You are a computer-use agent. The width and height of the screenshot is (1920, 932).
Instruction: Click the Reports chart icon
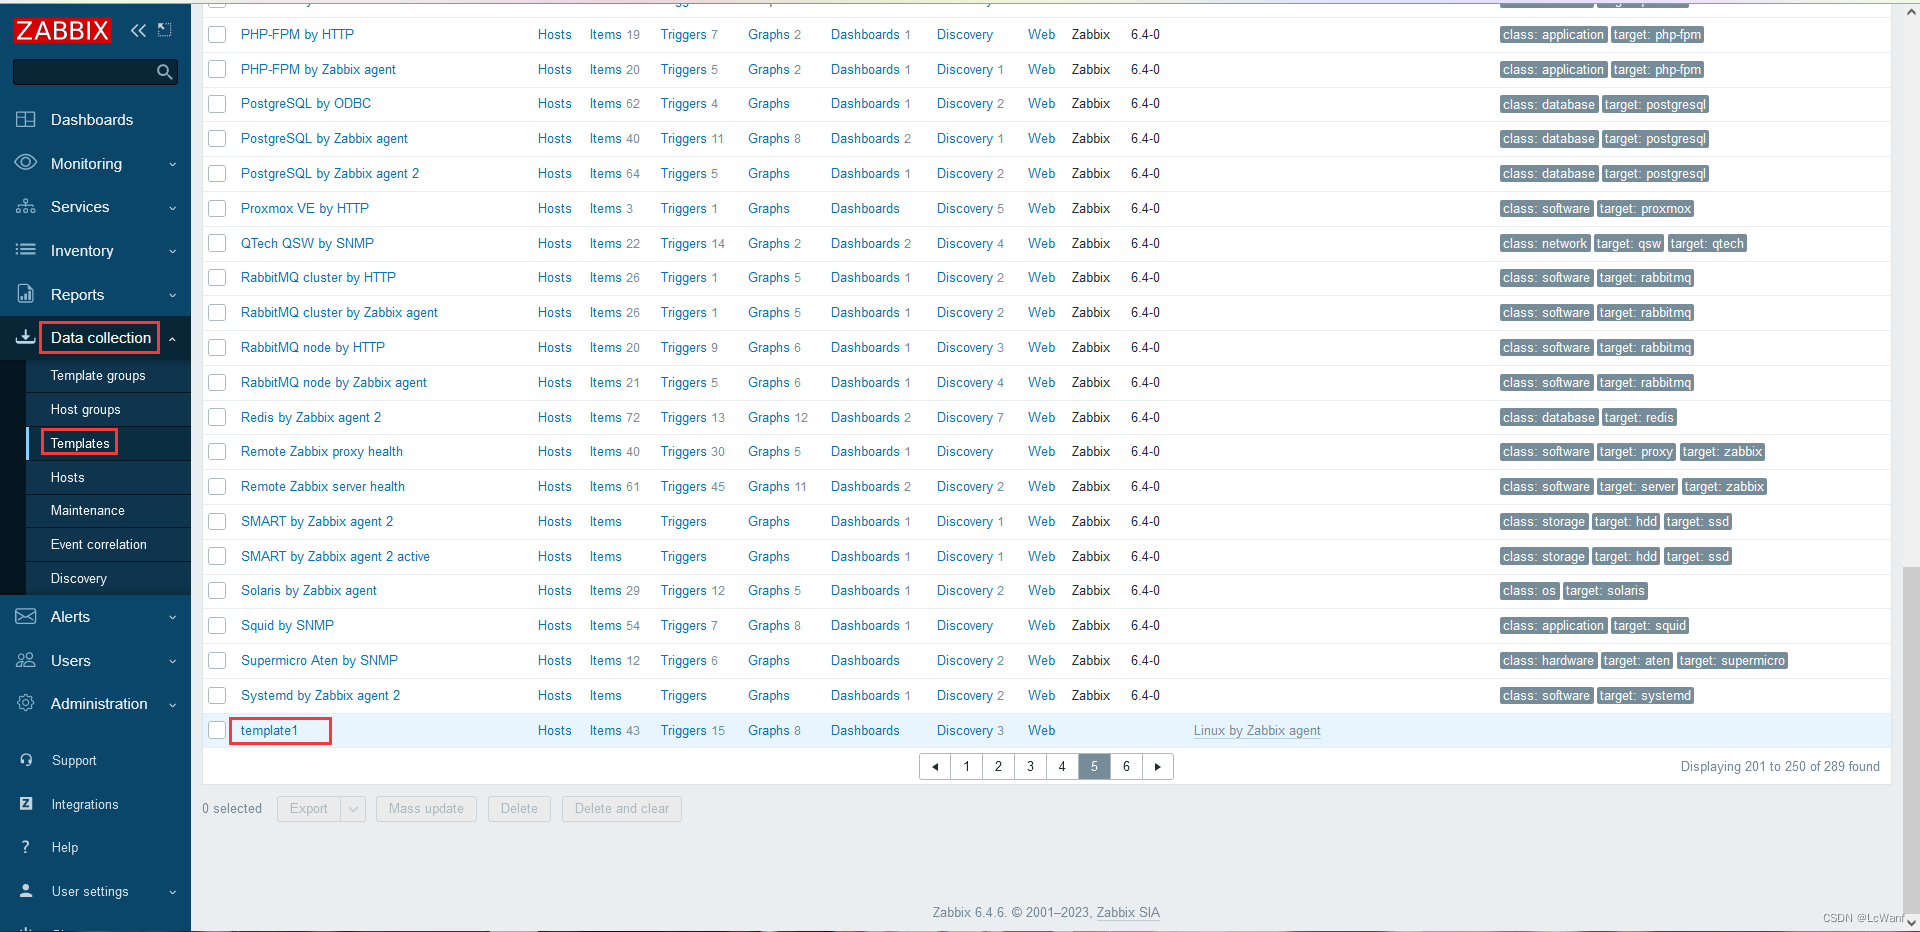coord(26,294)
